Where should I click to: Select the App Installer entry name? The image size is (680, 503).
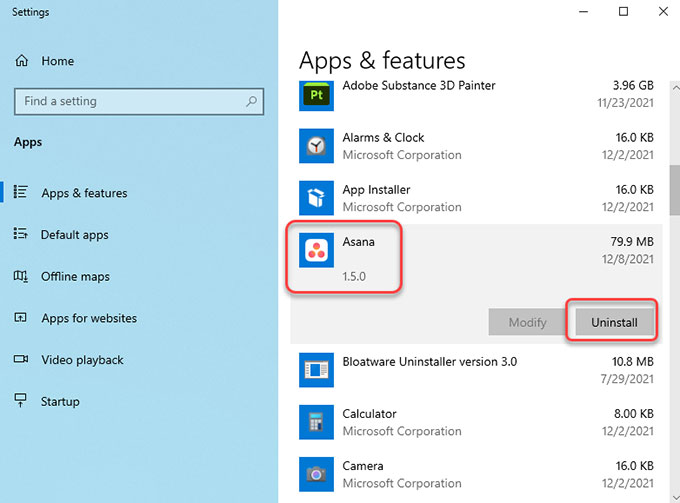tap(376, 189)
